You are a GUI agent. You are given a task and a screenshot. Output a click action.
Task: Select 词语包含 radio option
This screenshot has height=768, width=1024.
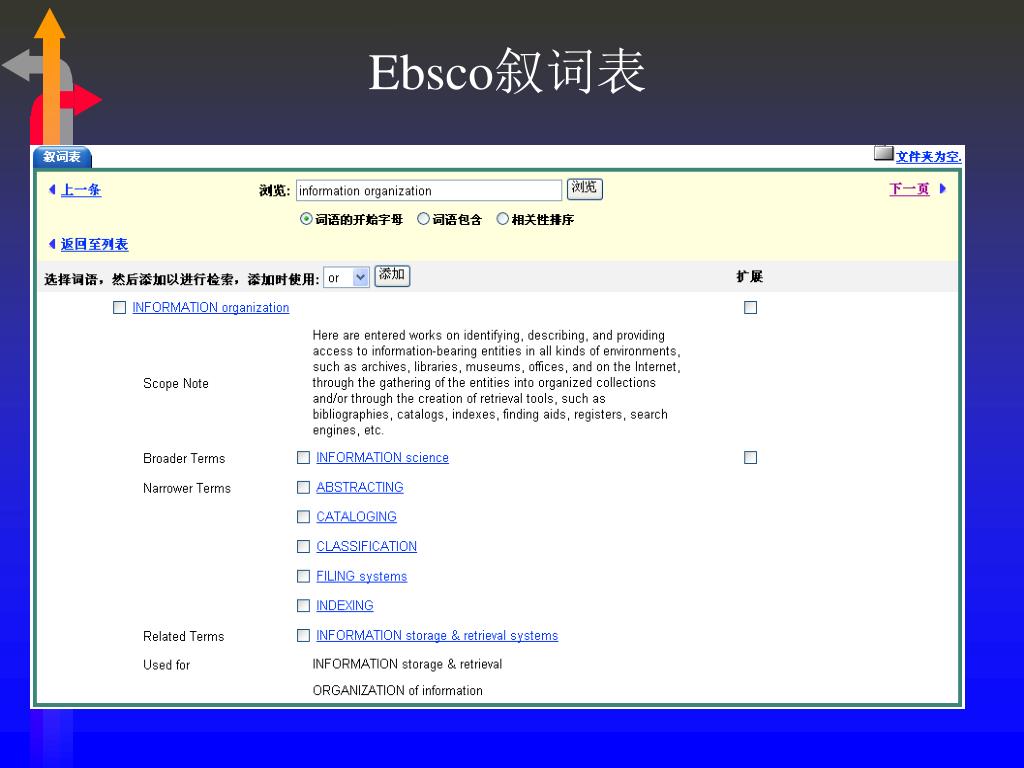pos(423,219)
